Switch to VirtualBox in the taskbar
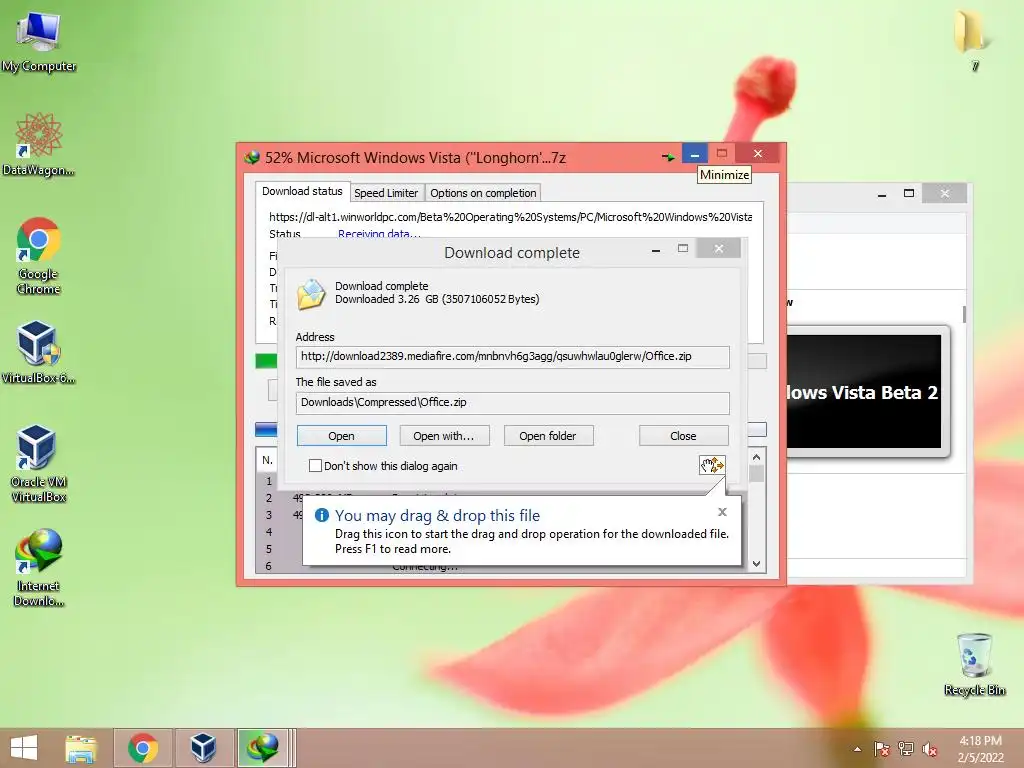 click(203, 748)
